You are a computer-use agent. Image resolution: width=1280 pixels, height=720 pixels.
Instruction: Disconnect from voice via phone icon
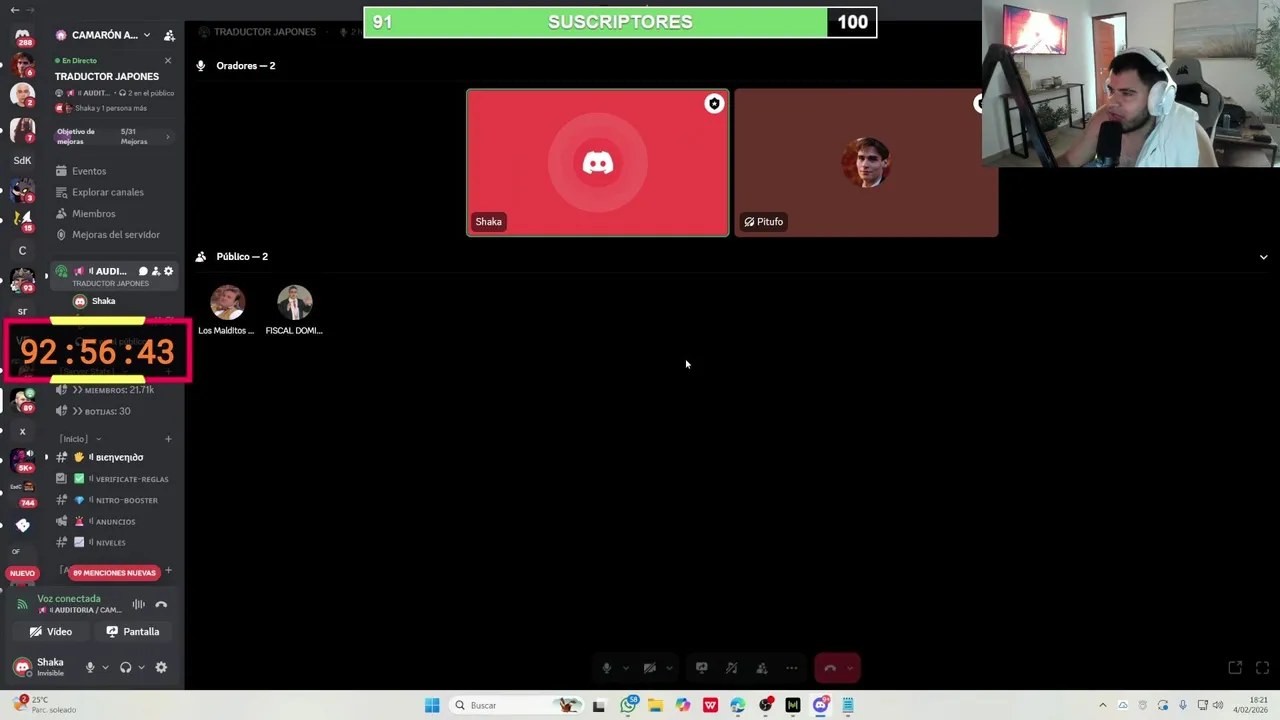pyautogui.click(x=161, y=604)
